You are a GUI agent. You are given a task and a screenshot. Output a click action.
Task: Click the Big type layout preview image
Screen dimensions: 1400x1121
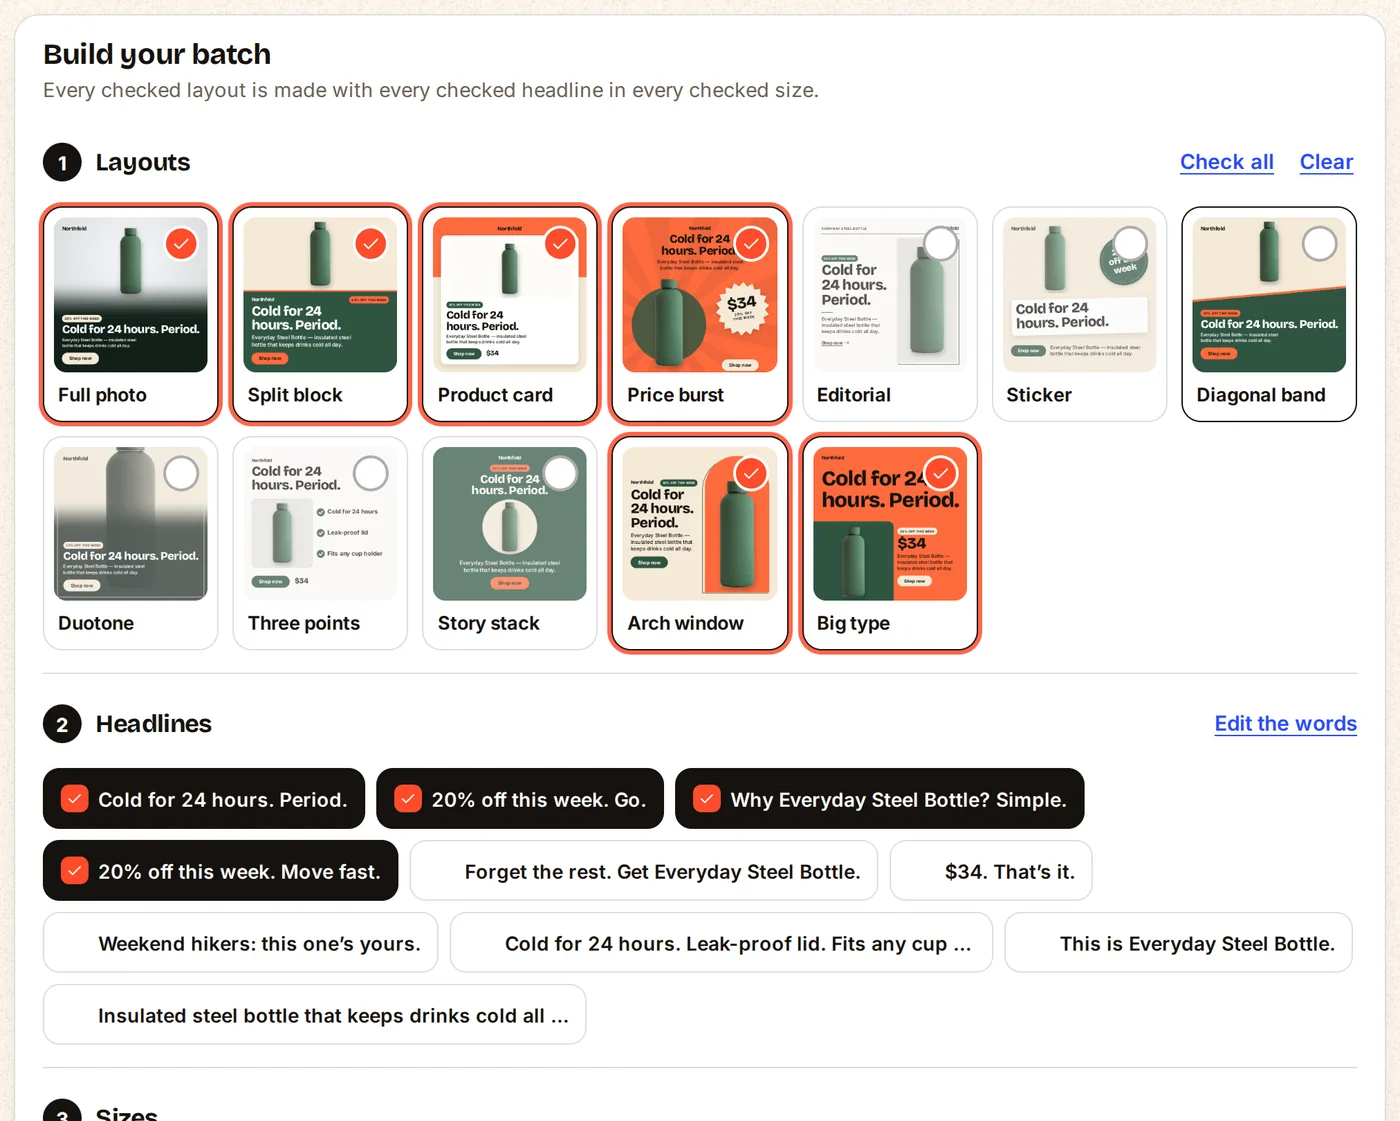pos(890,524)
